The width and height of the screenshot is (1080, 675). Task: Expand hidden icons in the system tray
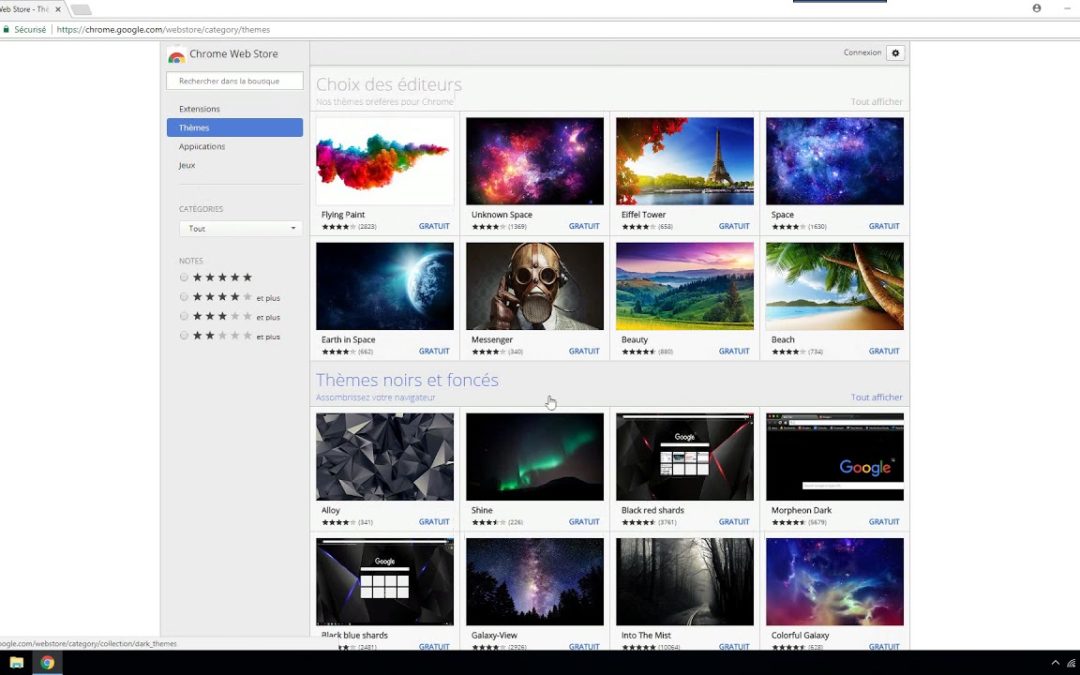tap(1055, 662)
